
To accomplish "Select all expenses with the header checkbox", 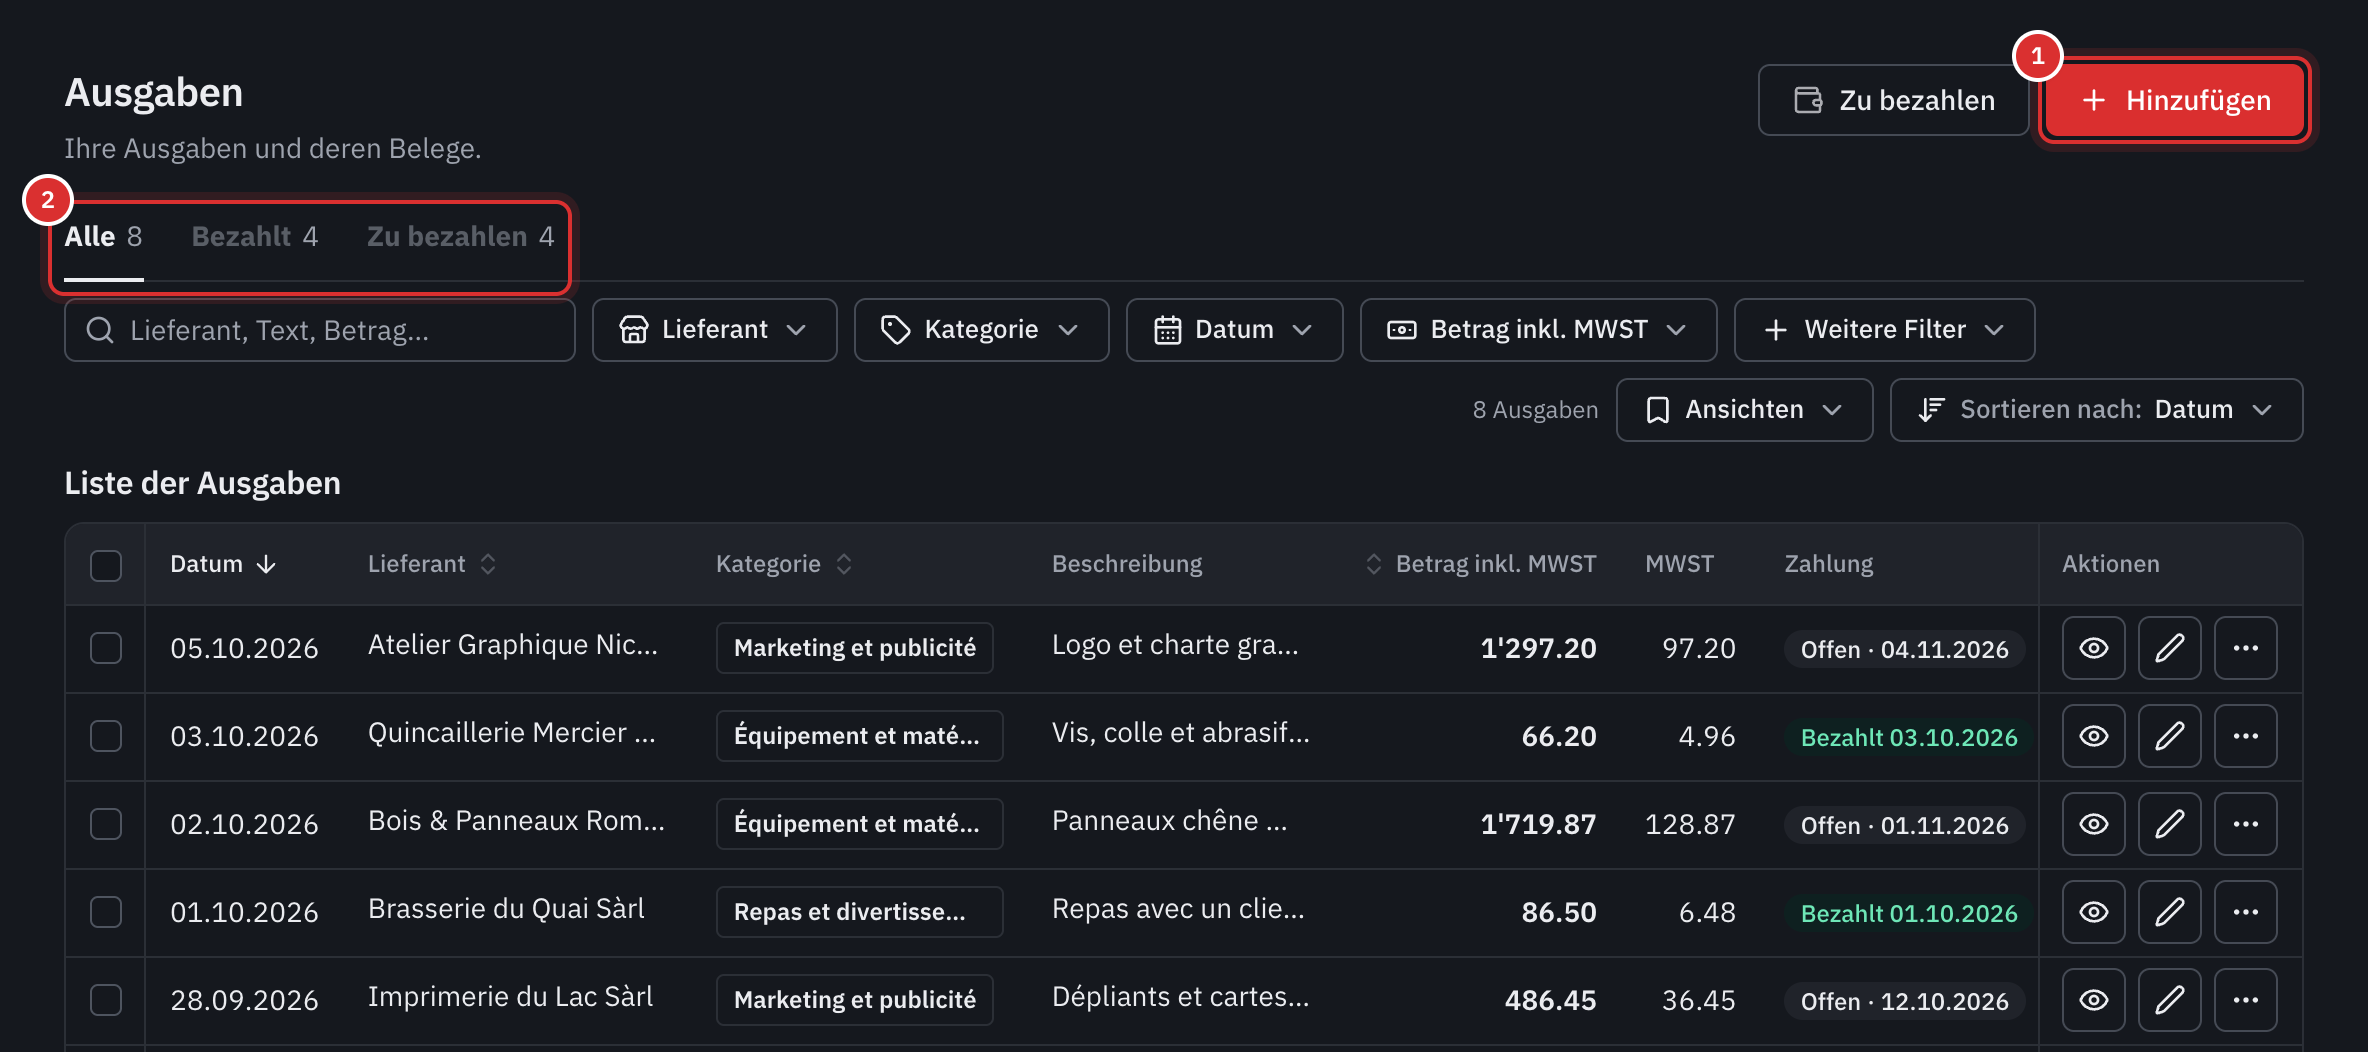I will coord(106,565).
